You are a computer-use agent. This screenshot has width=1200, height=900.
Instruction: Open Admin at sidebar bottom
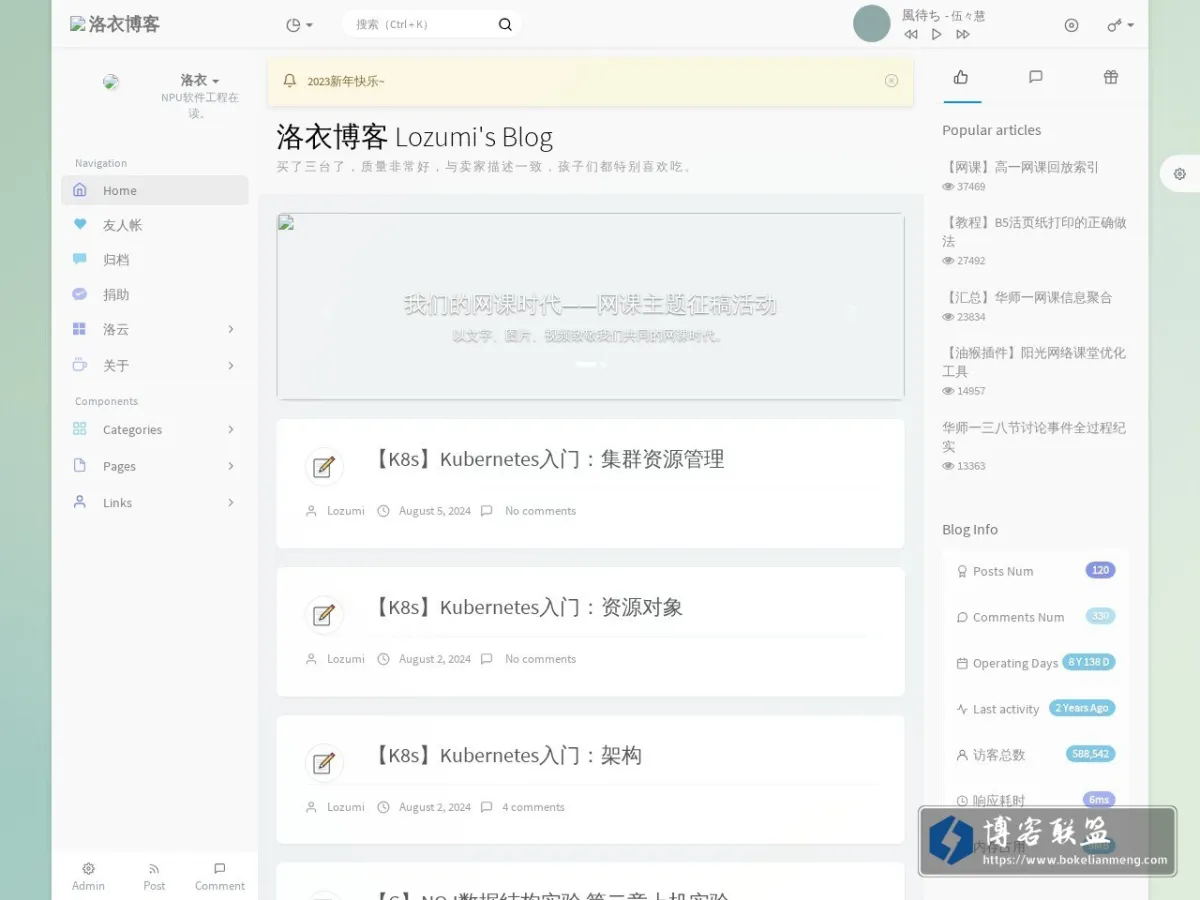pos(88,876)
